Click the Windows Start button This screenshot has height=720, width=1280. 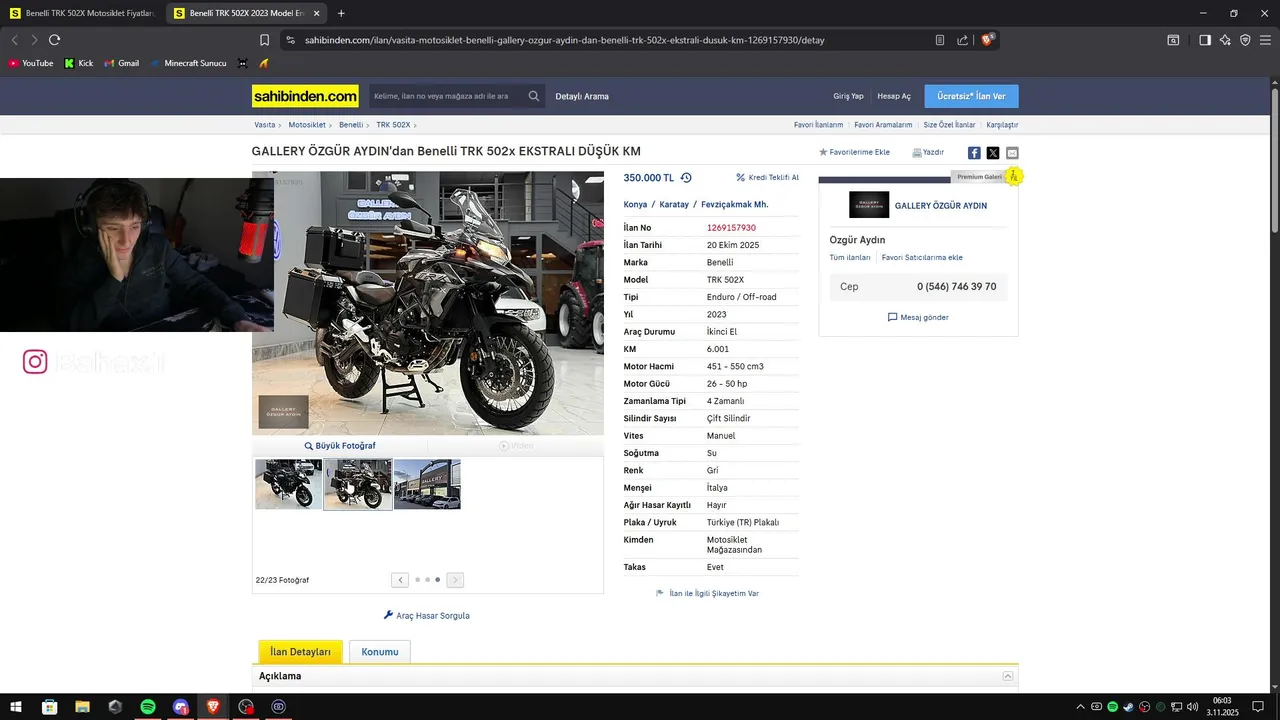(16, 707)
